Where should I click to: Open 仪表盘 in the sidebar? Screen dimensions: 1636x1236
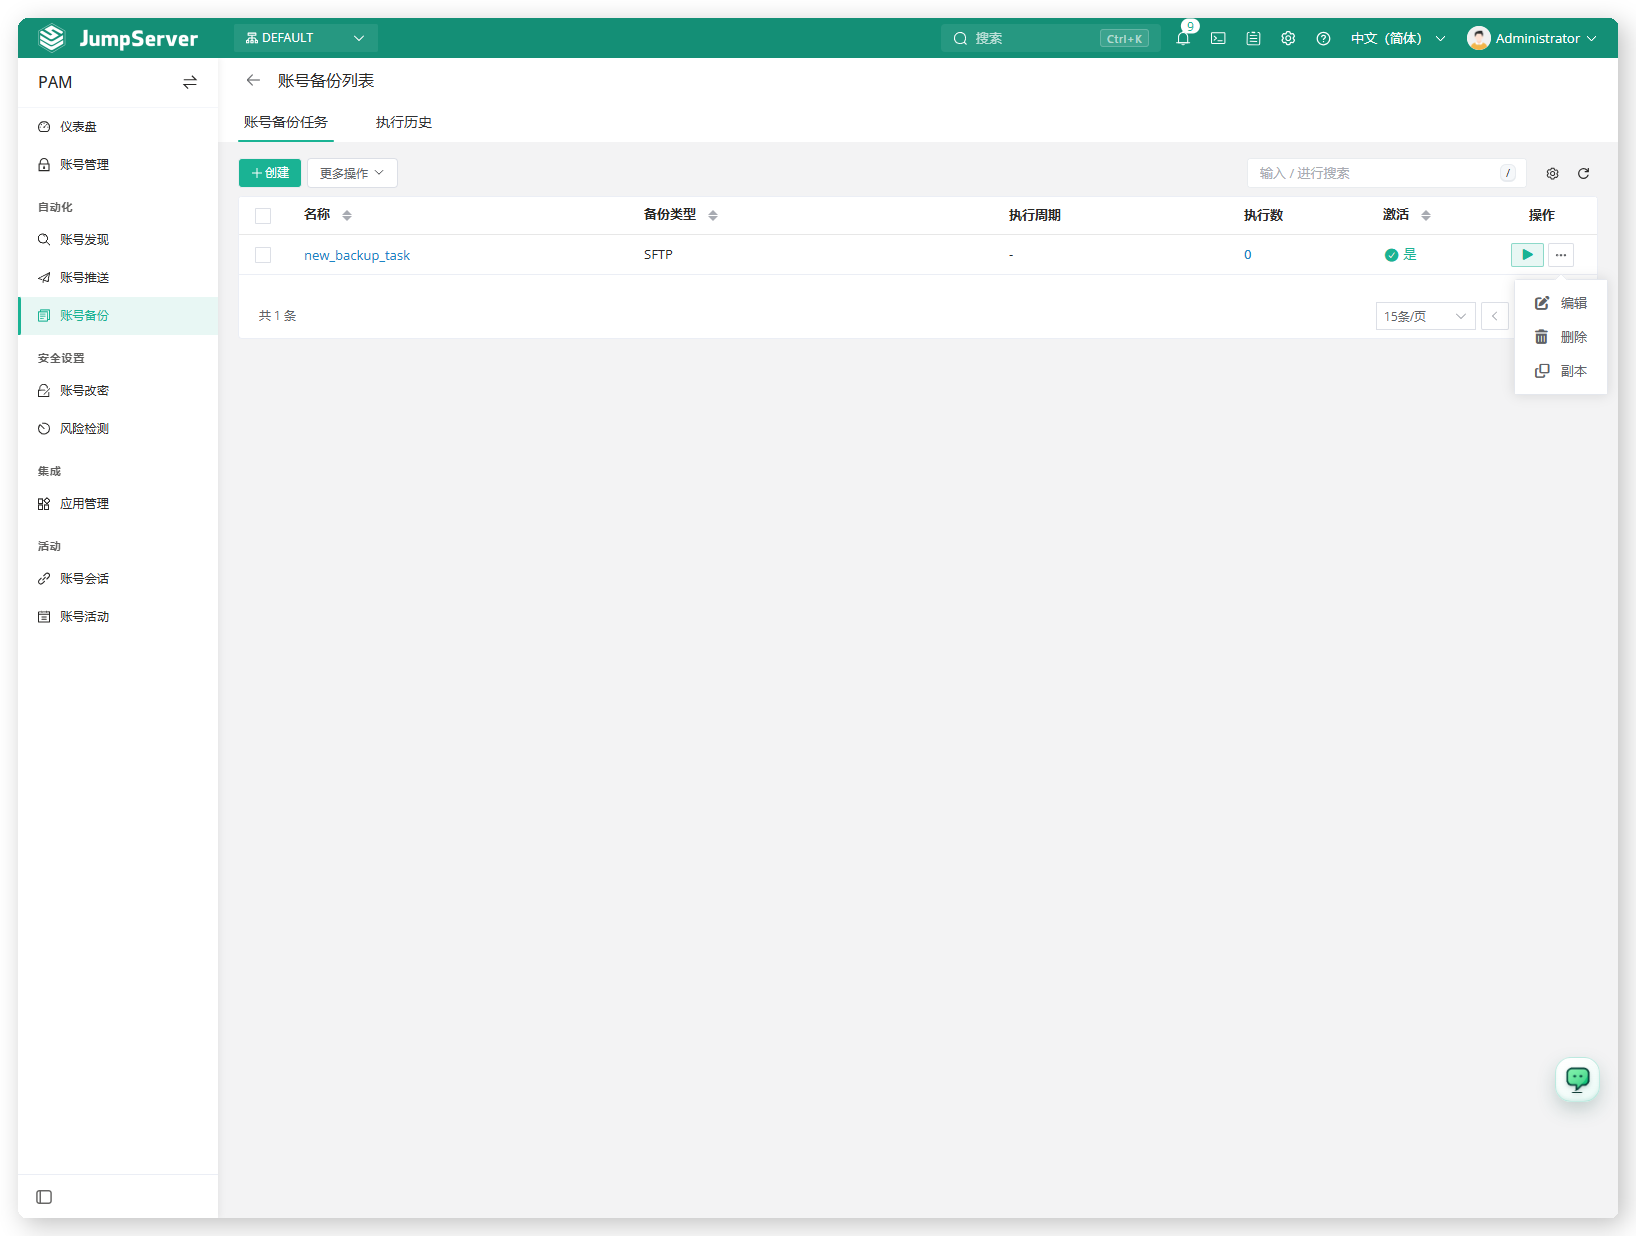(x=118, y=127)
